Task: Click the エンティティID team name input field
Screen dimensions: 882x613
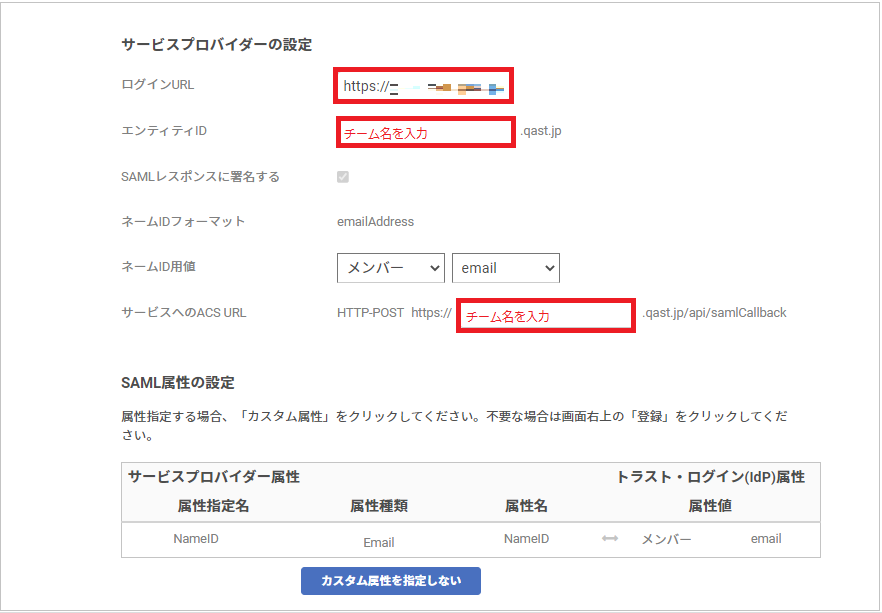Action: [425, 131]
